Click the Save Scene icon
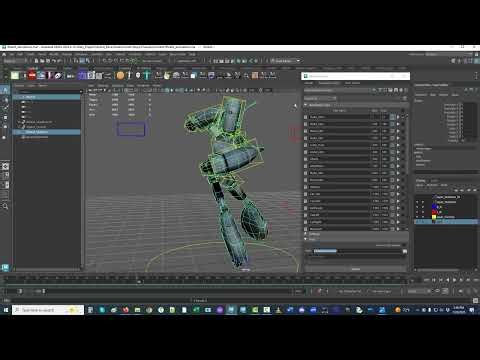 point(48,61)
